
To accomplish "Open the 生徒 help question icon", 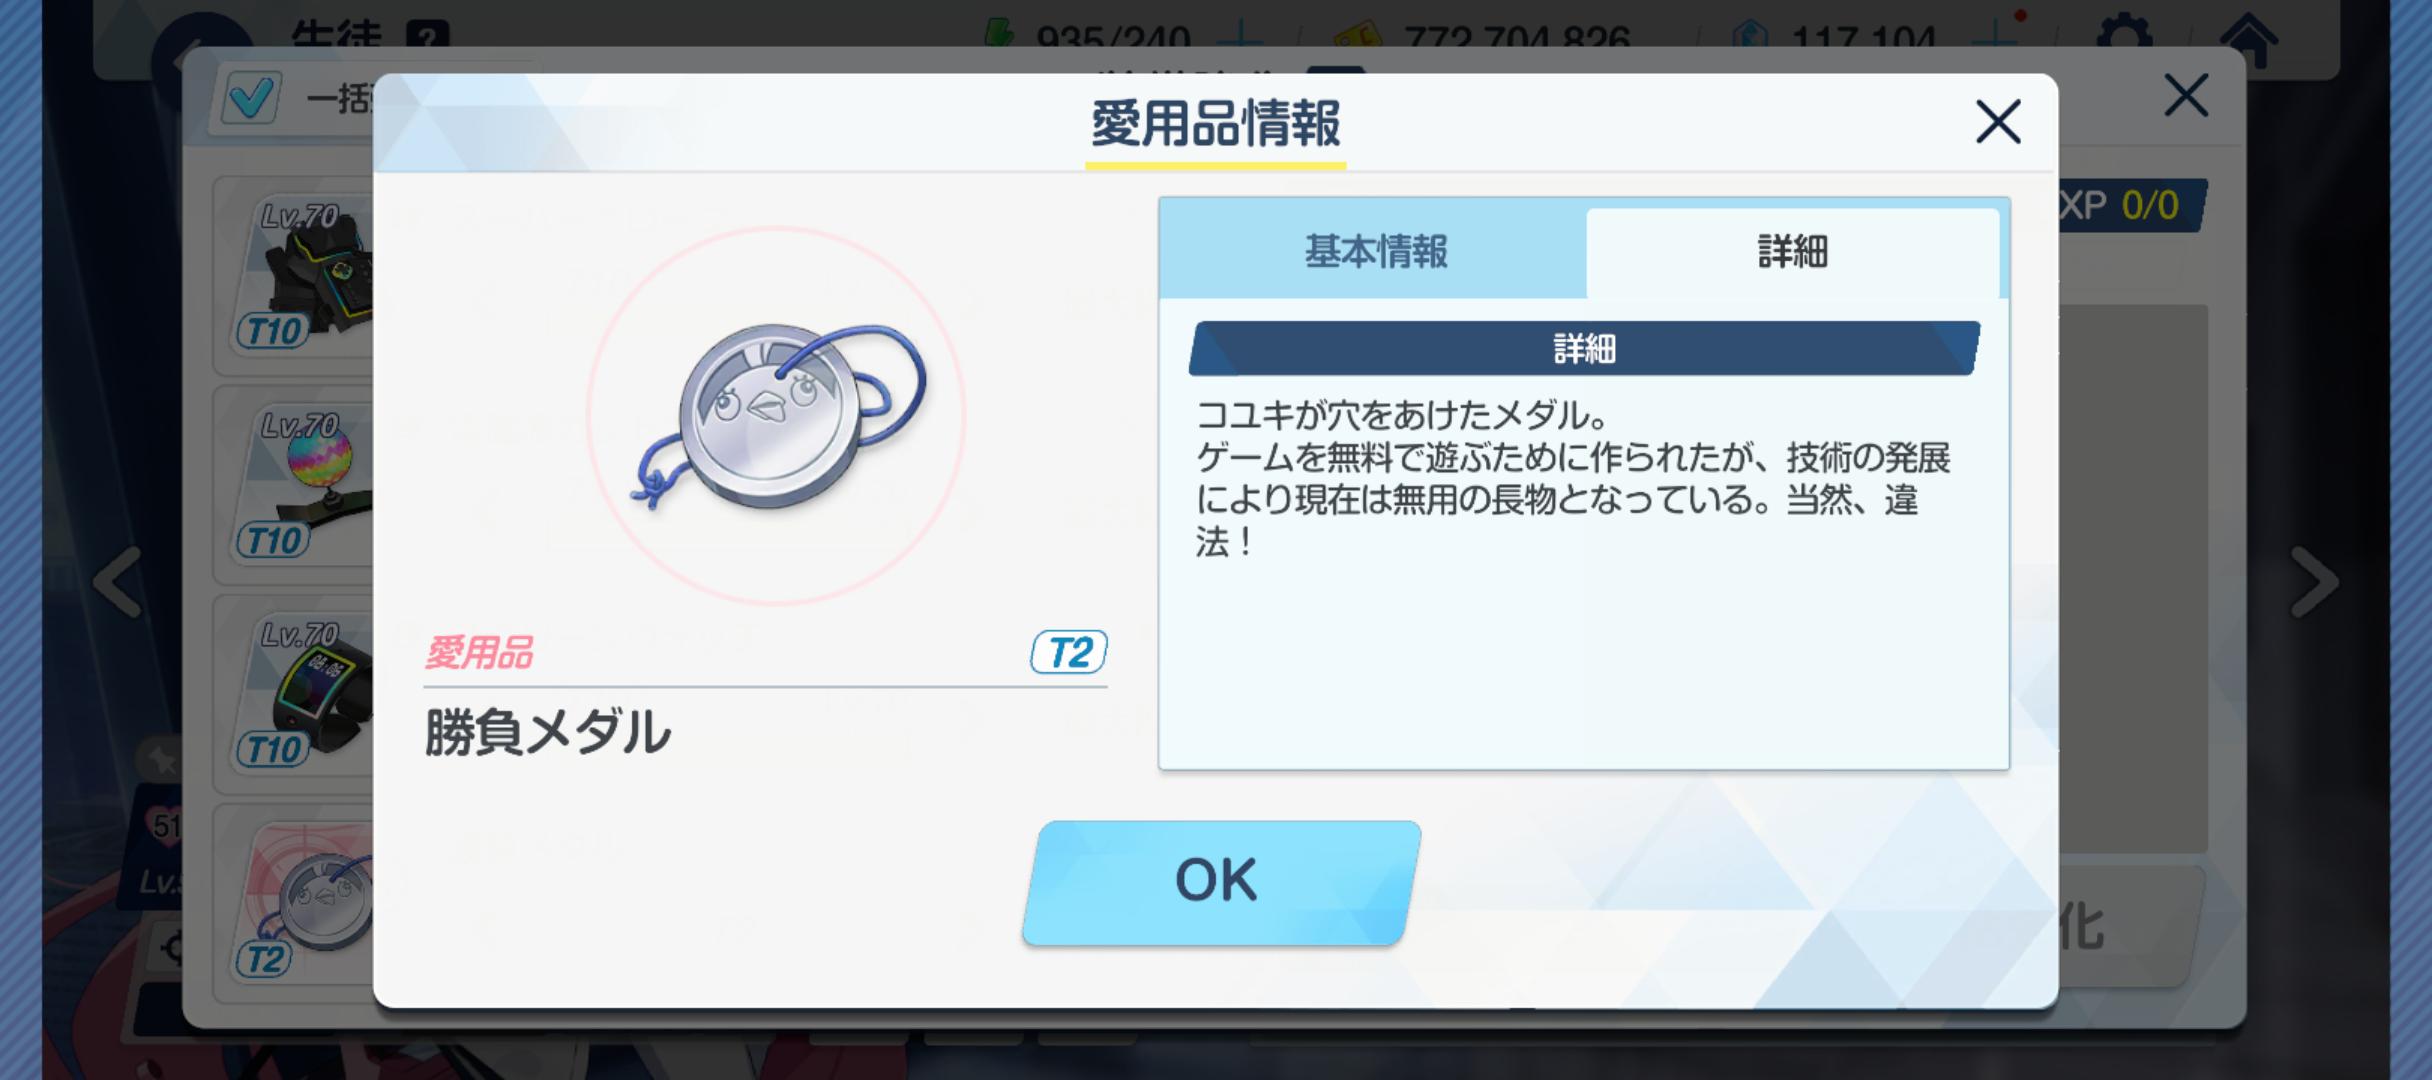I will tap(427, 36).
